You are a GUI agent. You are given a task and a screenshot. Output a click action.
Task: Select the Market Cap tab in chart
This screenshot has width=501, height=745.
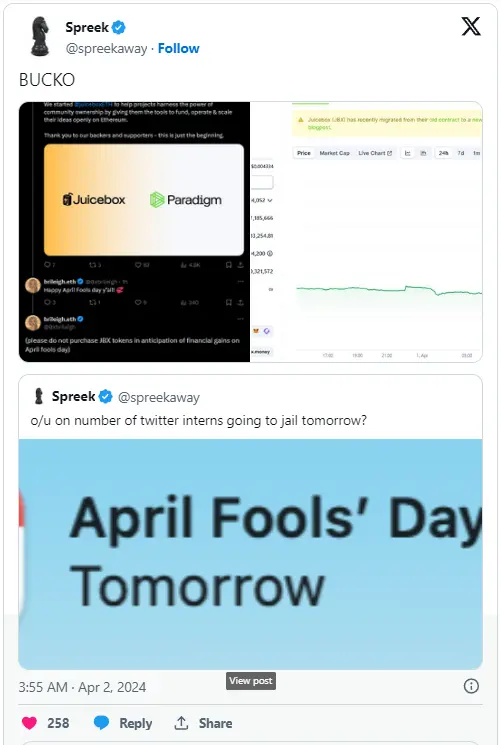pyautogui.click(x=335, y=153)
